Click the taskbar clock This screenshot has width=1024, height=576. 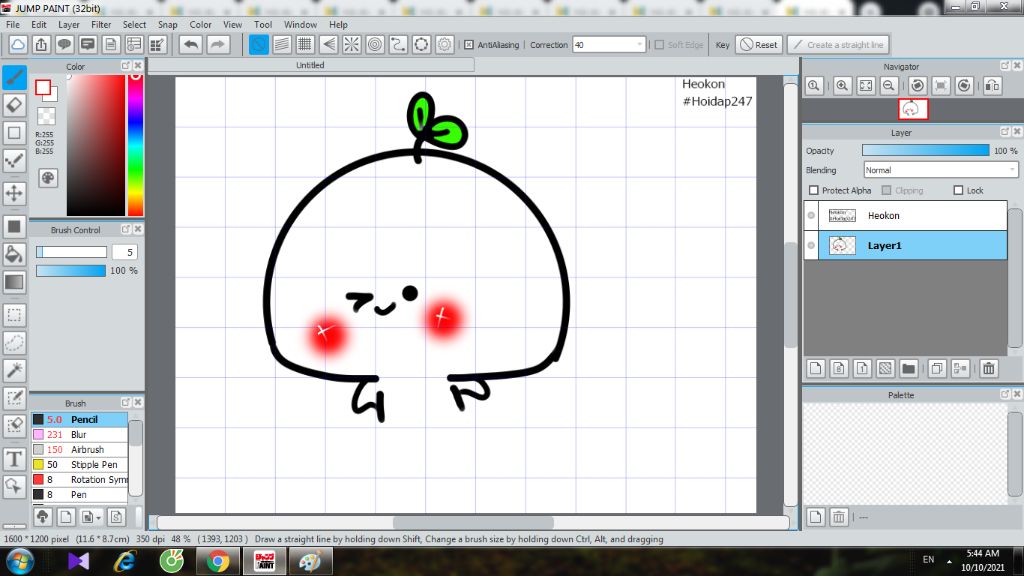[x=982, y=560]
